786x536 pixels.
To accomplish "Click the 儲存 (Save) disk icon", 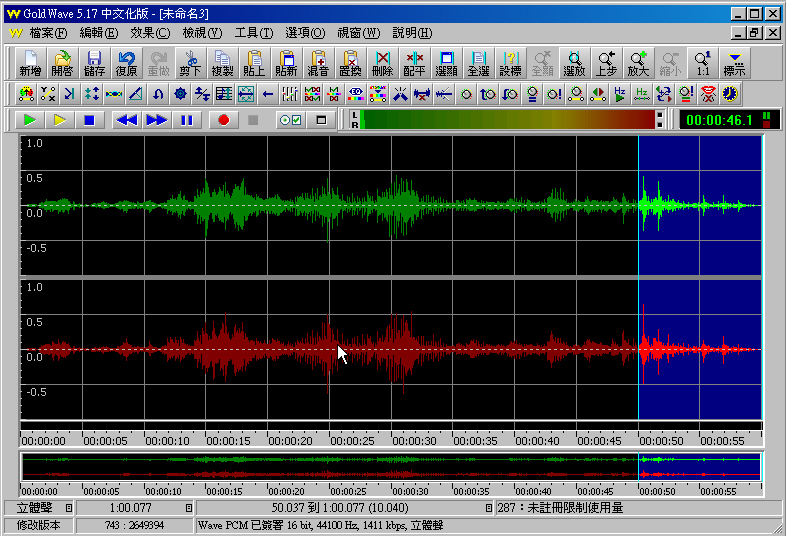I will point(94,64).
